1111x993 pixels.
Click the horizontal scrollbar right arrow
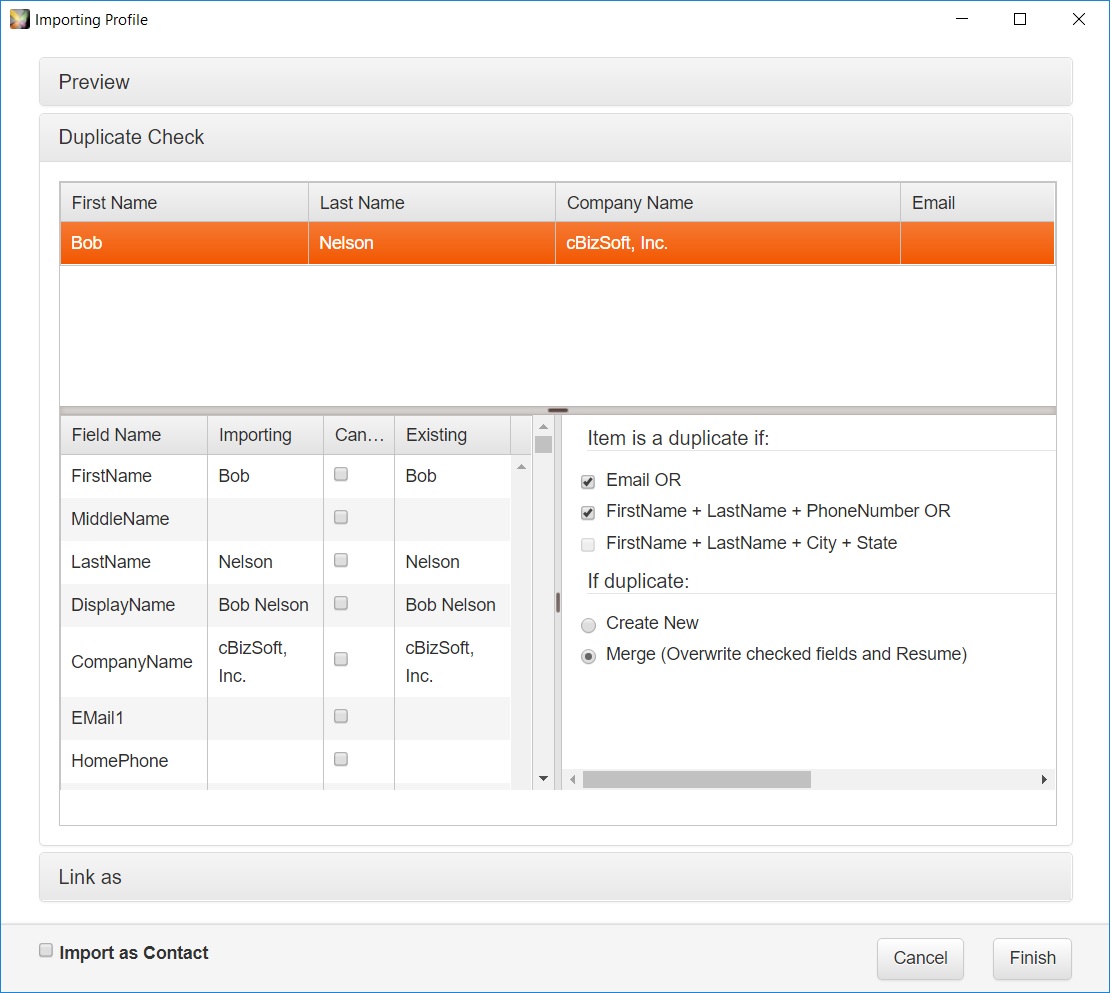(1044, 780)
